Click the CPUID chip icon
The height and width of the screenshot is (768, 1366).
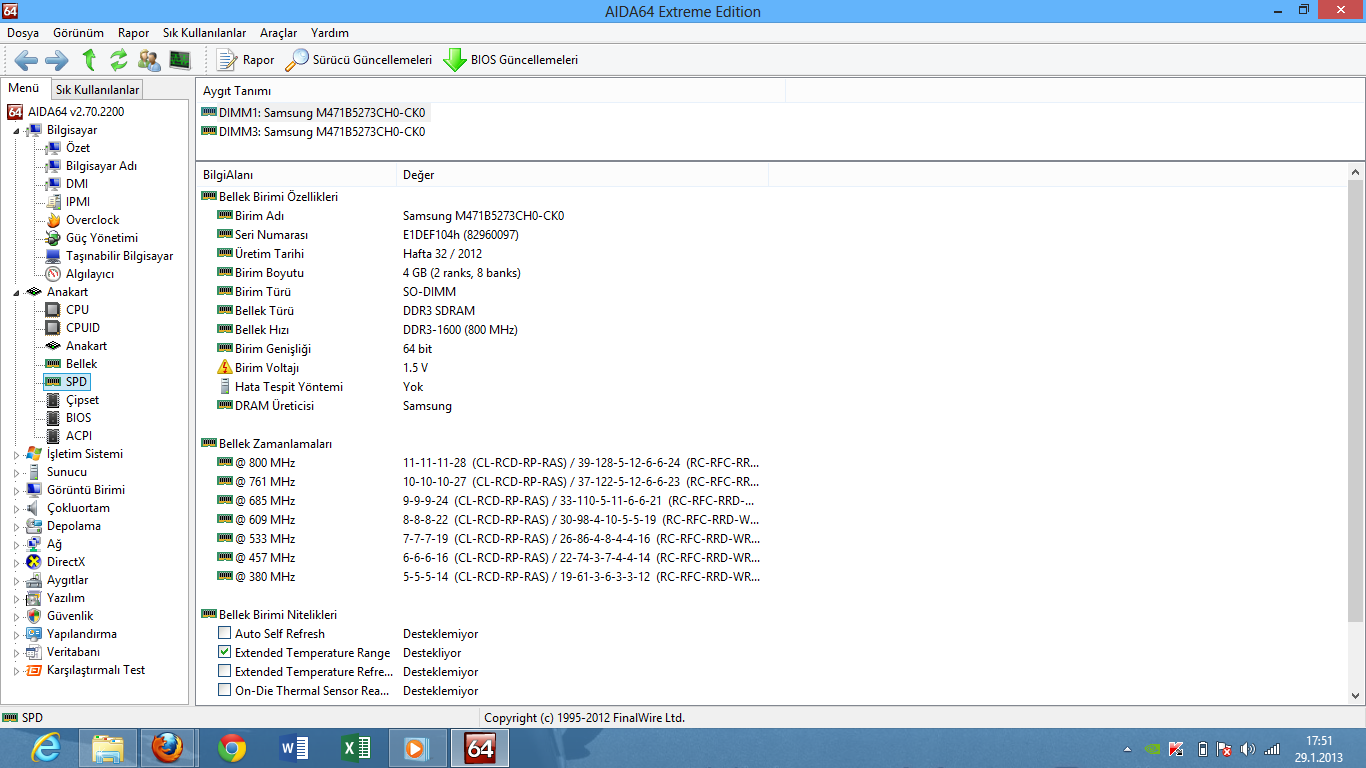click(53, 328)
